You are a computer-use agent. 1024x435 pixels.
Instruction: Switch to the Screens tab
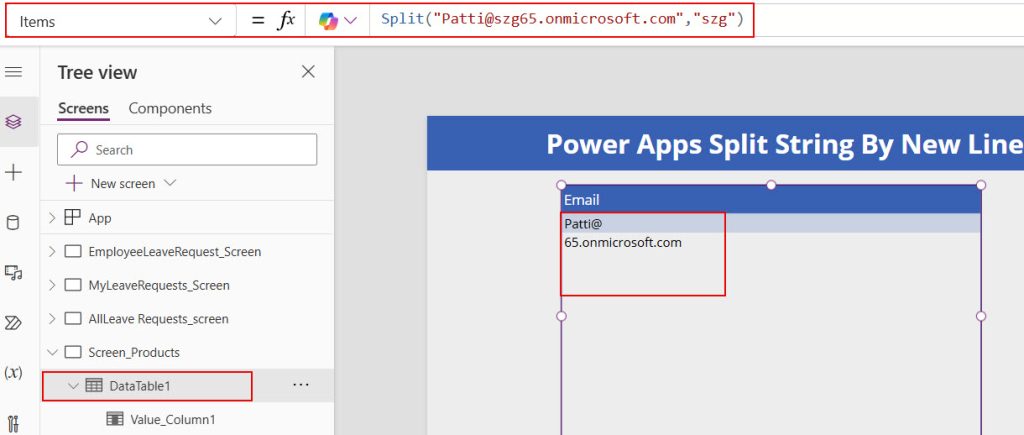[84, 108]
